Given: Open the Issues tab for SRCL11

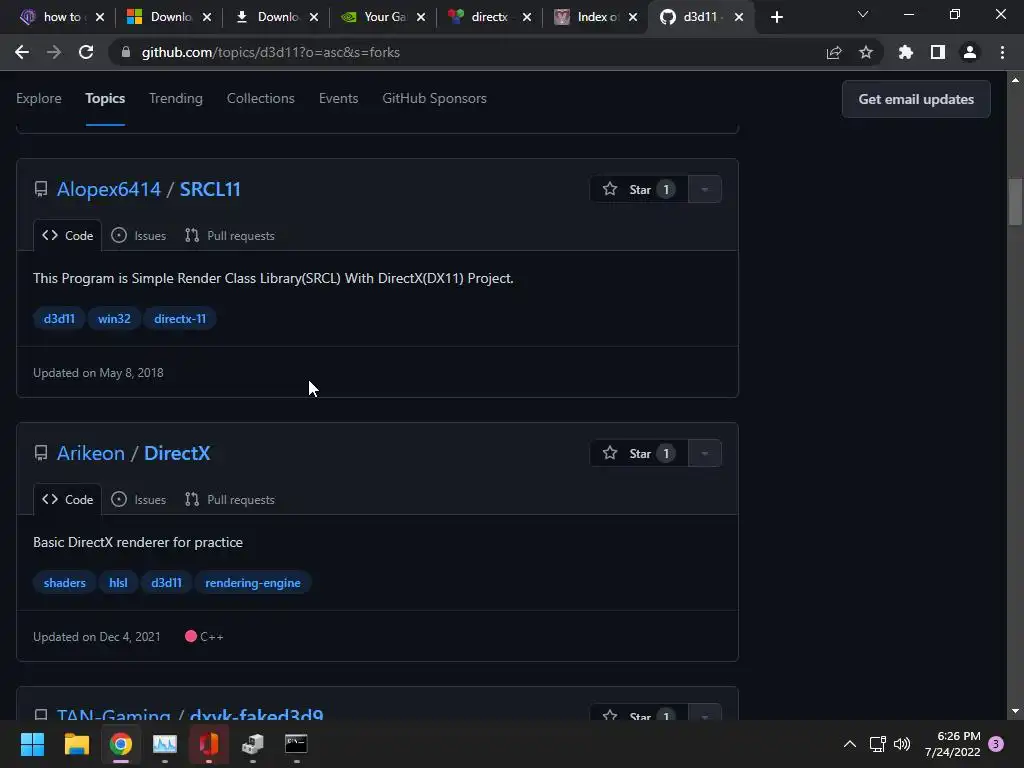Looking at the screenshot, I should click(138, 236).
